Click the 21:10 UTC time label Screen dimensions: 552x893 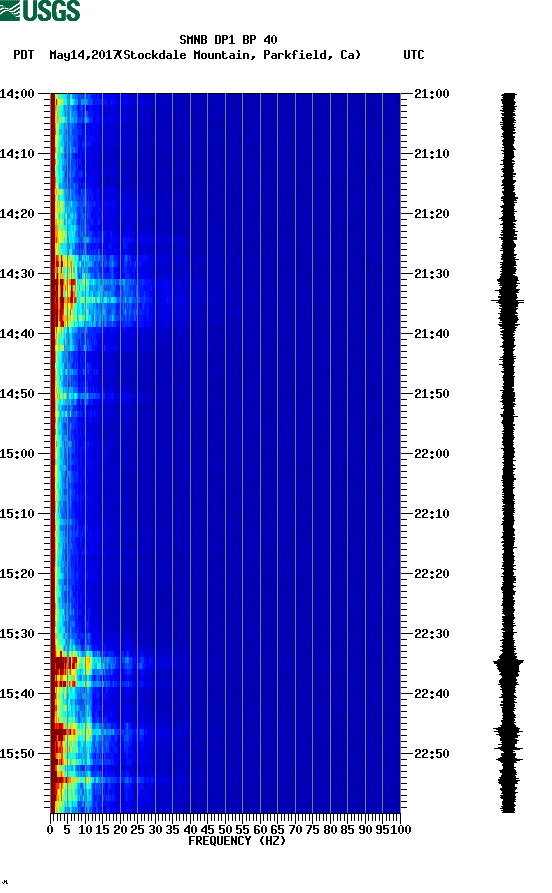tap(432, 154)
